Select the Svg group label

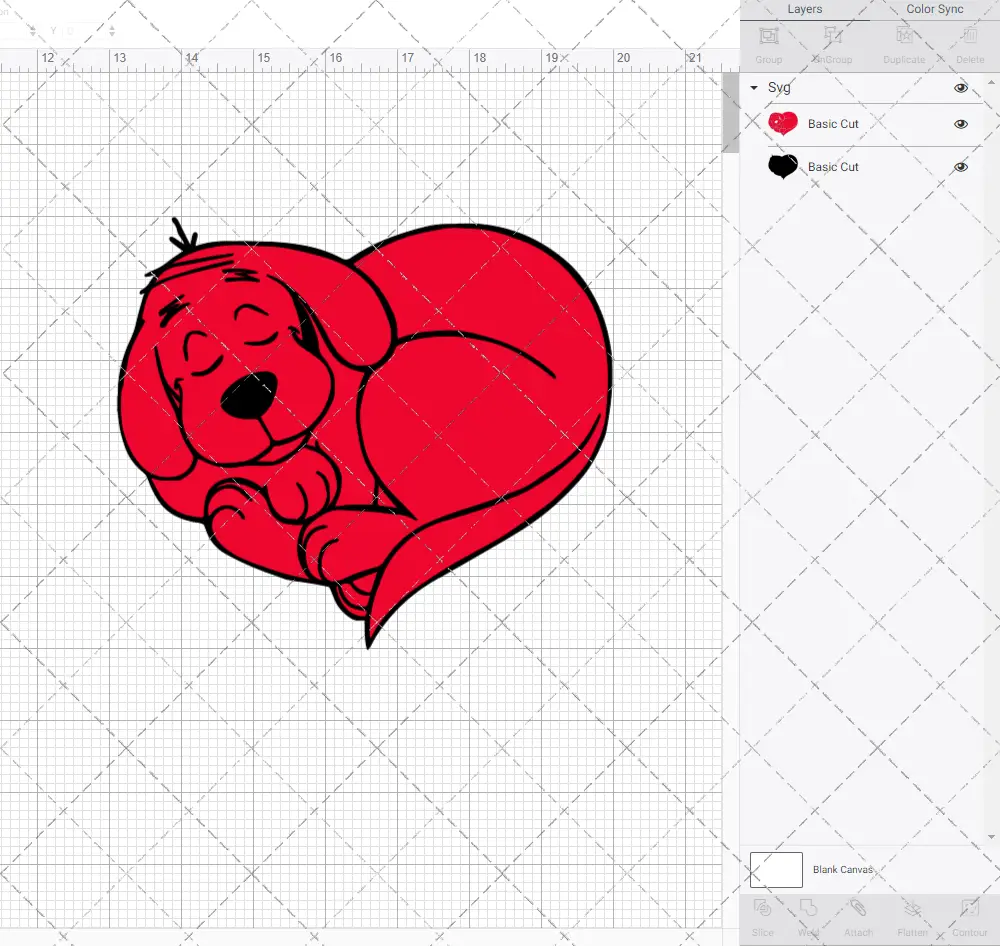(x=779, y=87)
